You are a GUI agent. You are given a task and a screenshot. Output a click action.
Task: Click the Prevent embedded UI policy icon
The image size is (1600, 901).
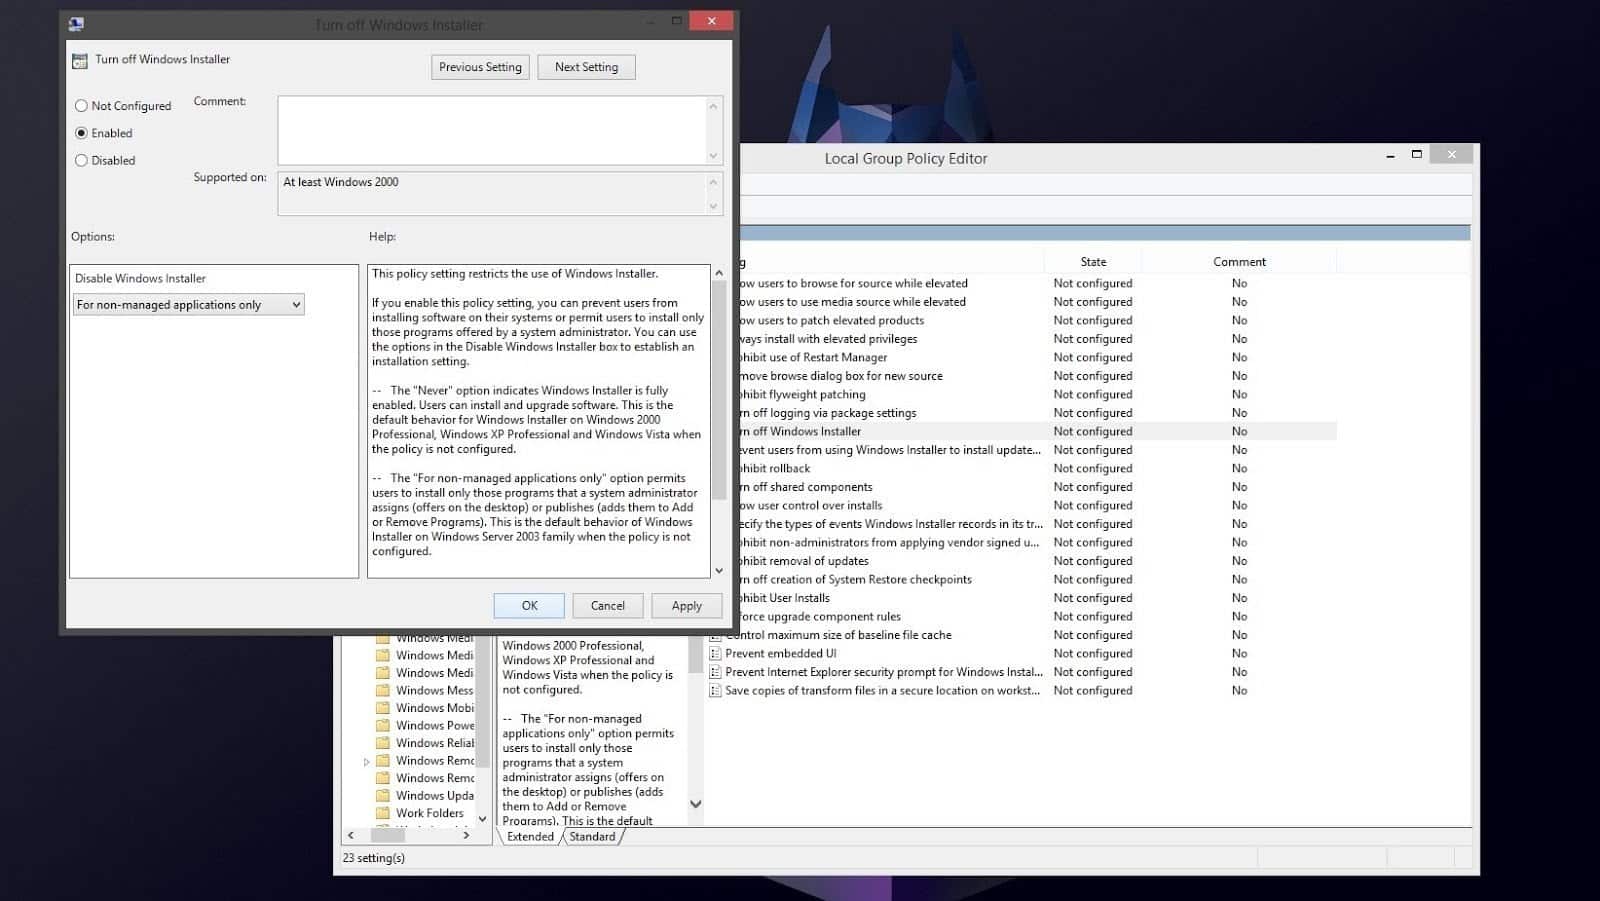pos(715,654)
